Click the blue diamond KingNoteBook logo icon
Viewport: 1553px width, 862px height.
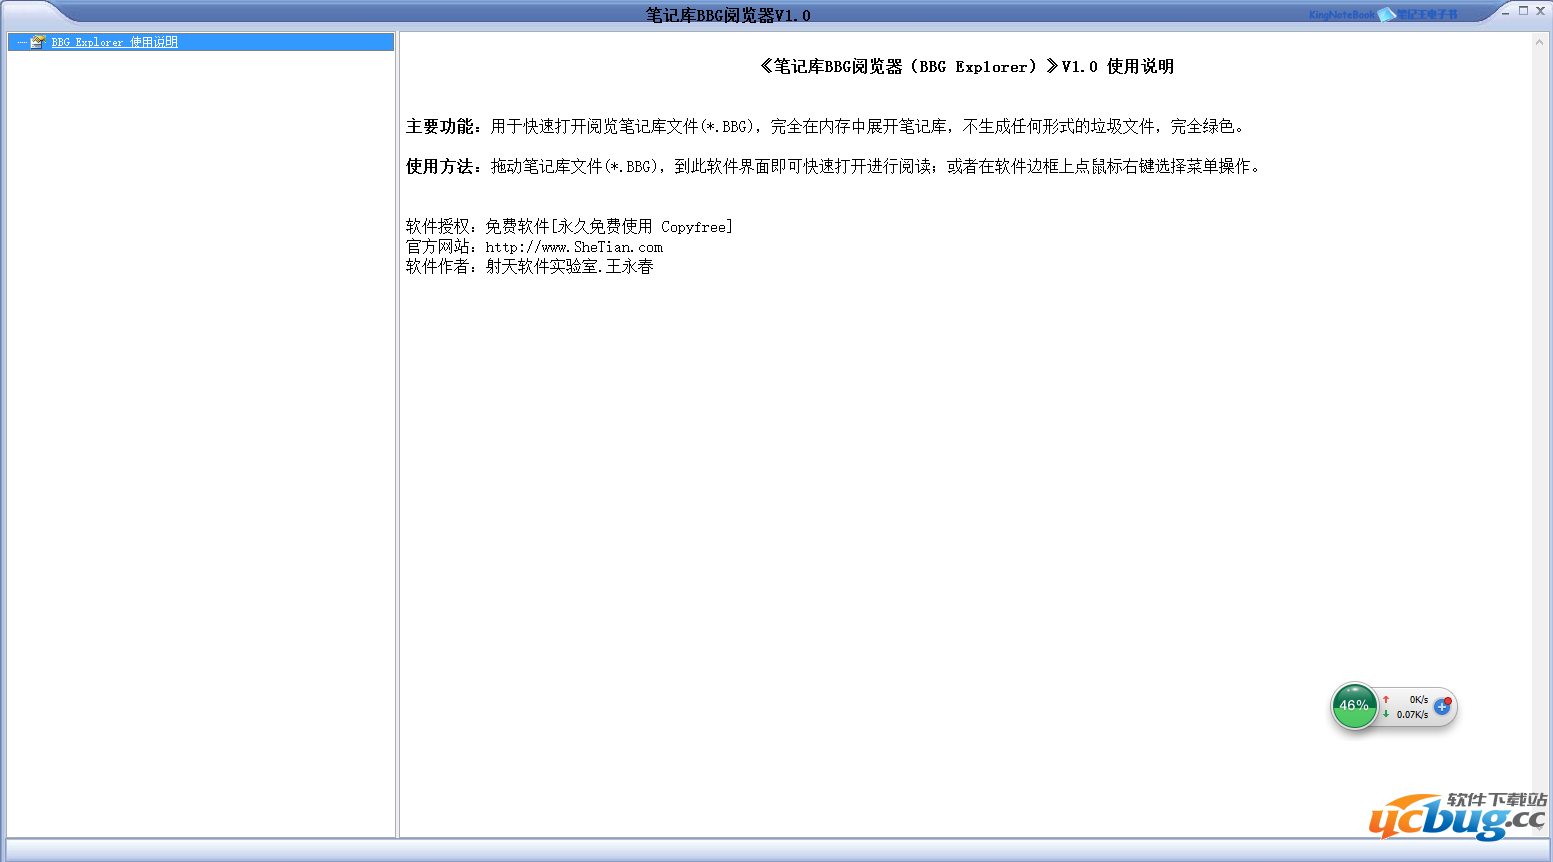1385,15
